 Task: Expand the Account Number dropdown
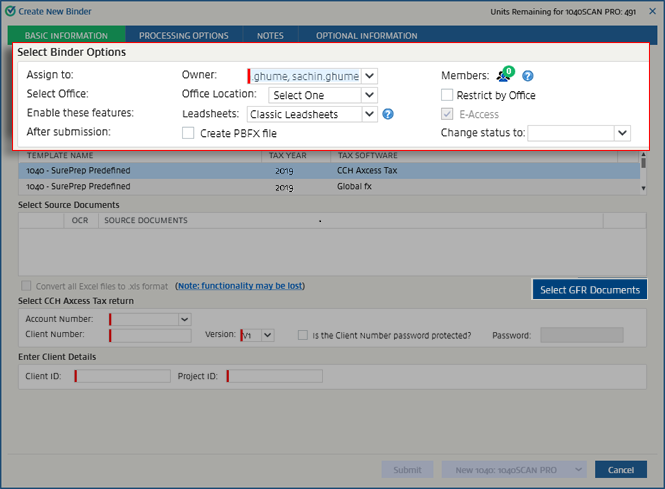pyautogui.click(x=184, y=319)
